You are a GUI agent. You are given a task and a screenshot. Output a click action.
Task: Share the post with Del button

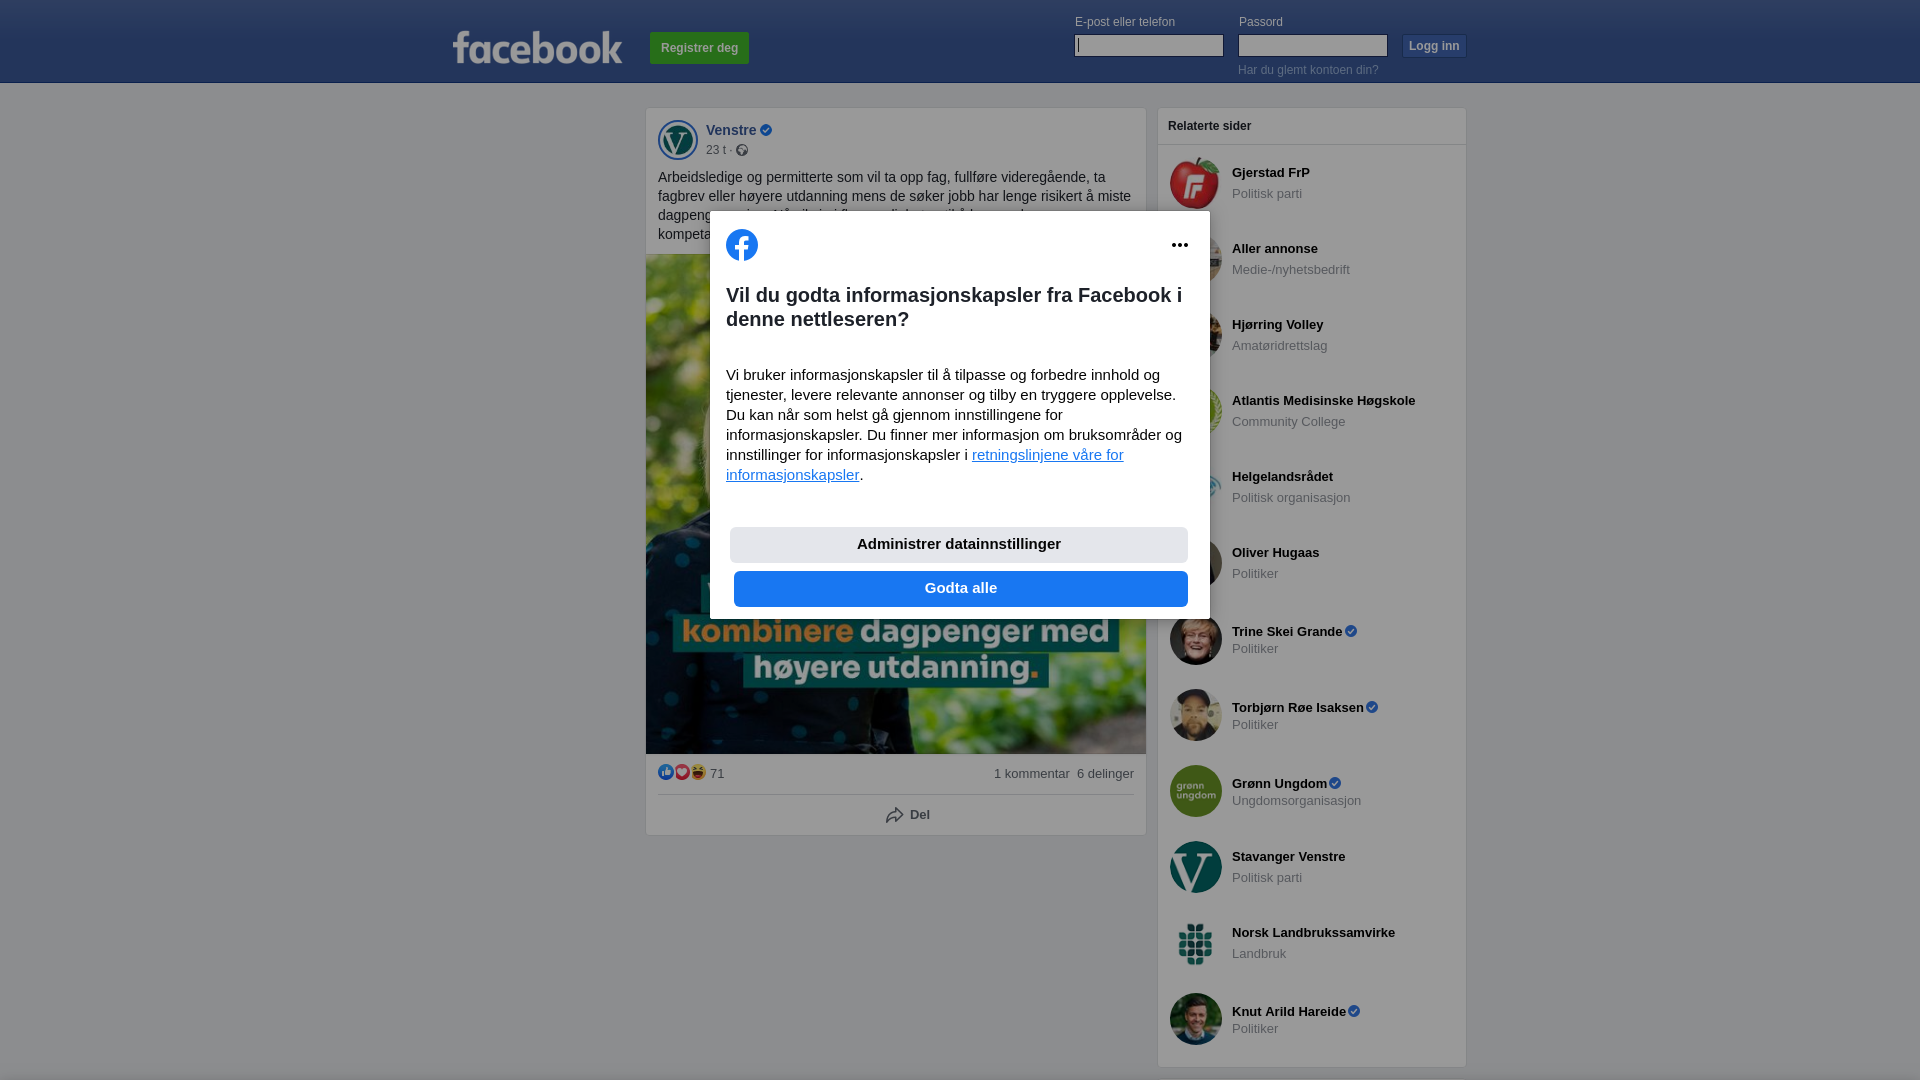coord(908,815)
